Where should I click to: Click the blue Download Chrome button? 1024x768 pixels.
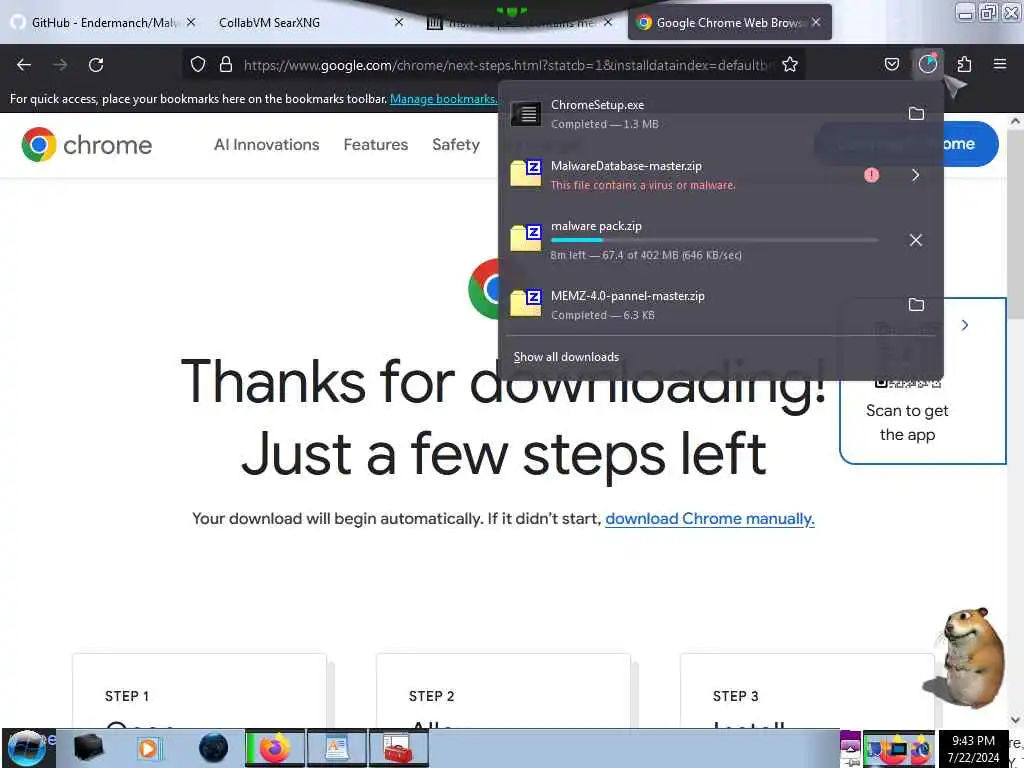pyautogui.click(x=971, y=144)
